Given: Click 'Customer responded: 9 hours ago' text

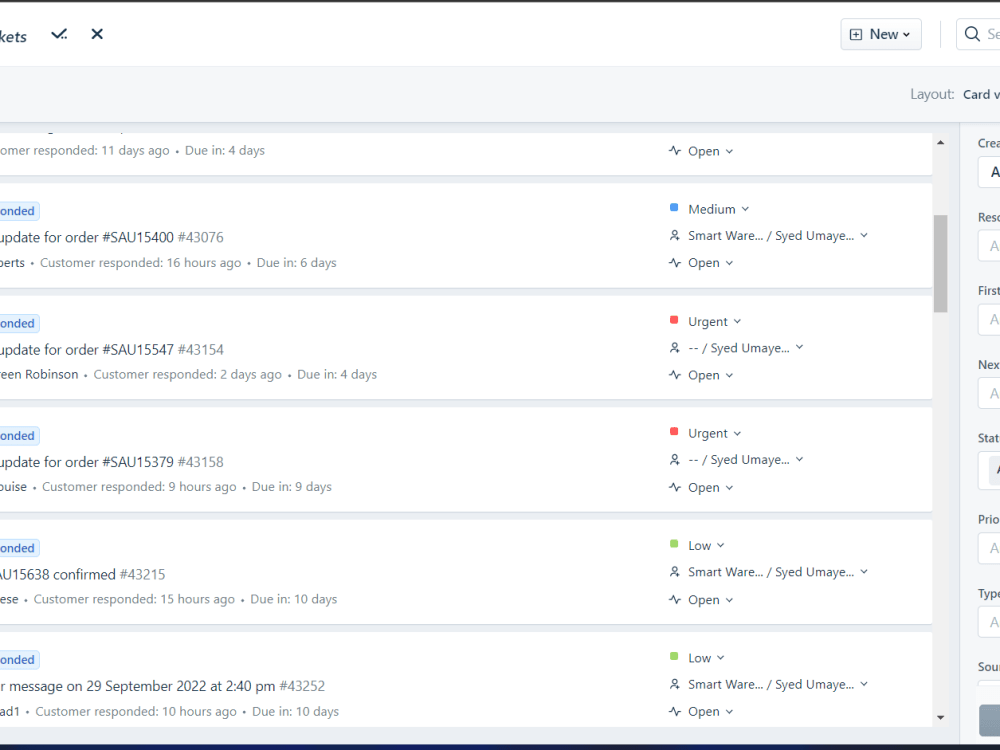Looking at the screenshot, I should pos(139,487).
